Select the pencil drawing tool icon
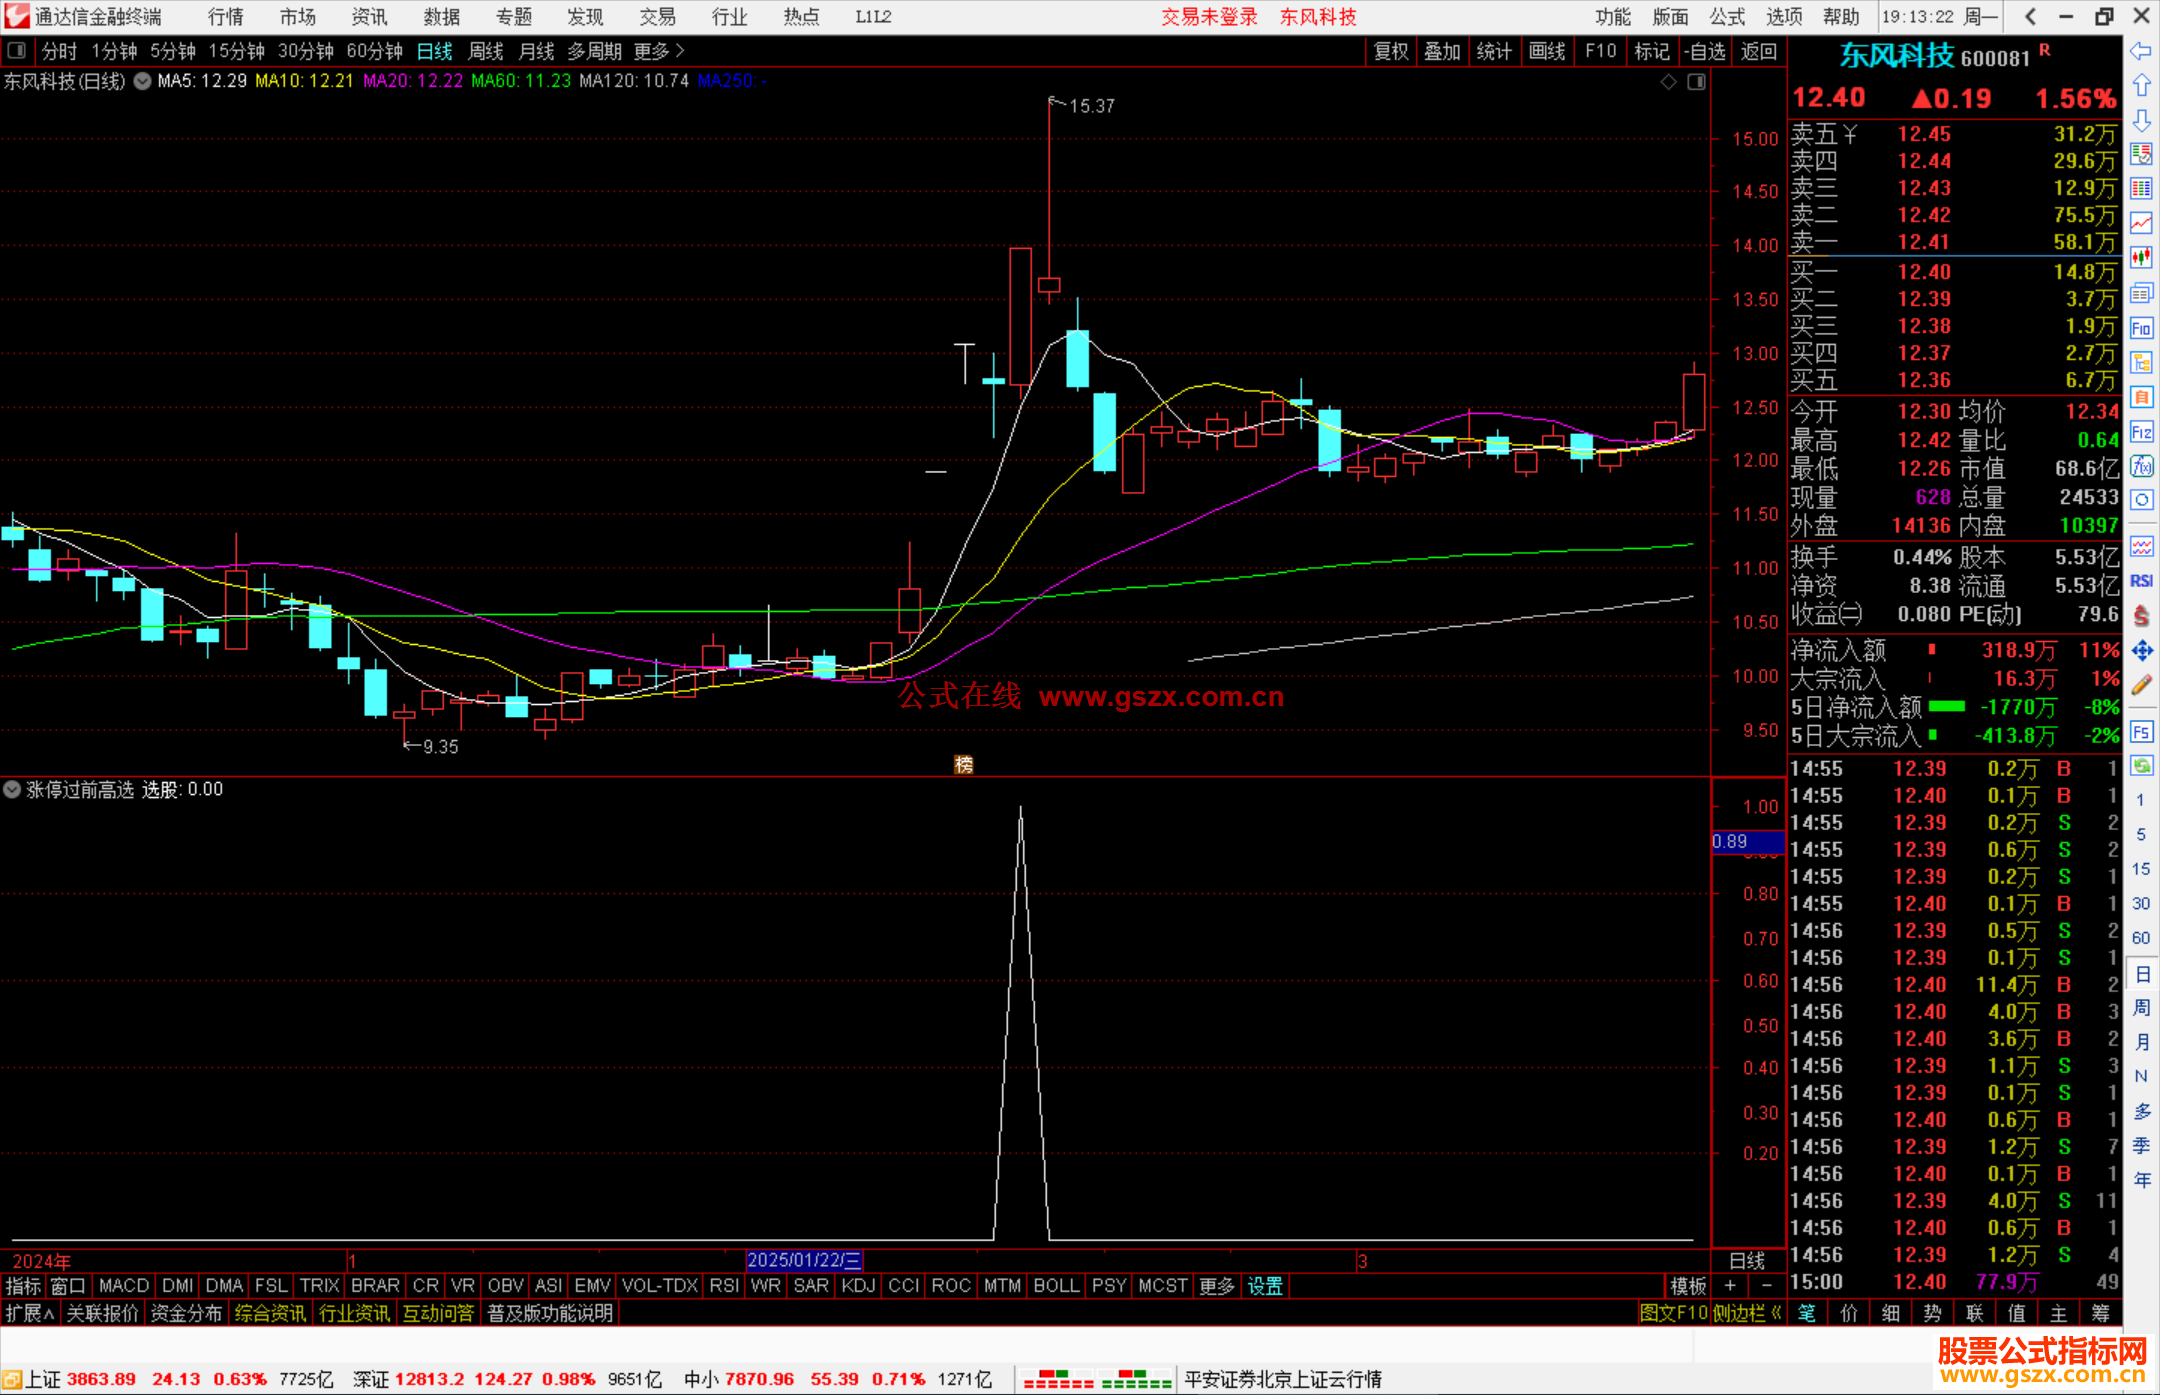Viewport: 2160px width, 1395px height. [2141, 686]
